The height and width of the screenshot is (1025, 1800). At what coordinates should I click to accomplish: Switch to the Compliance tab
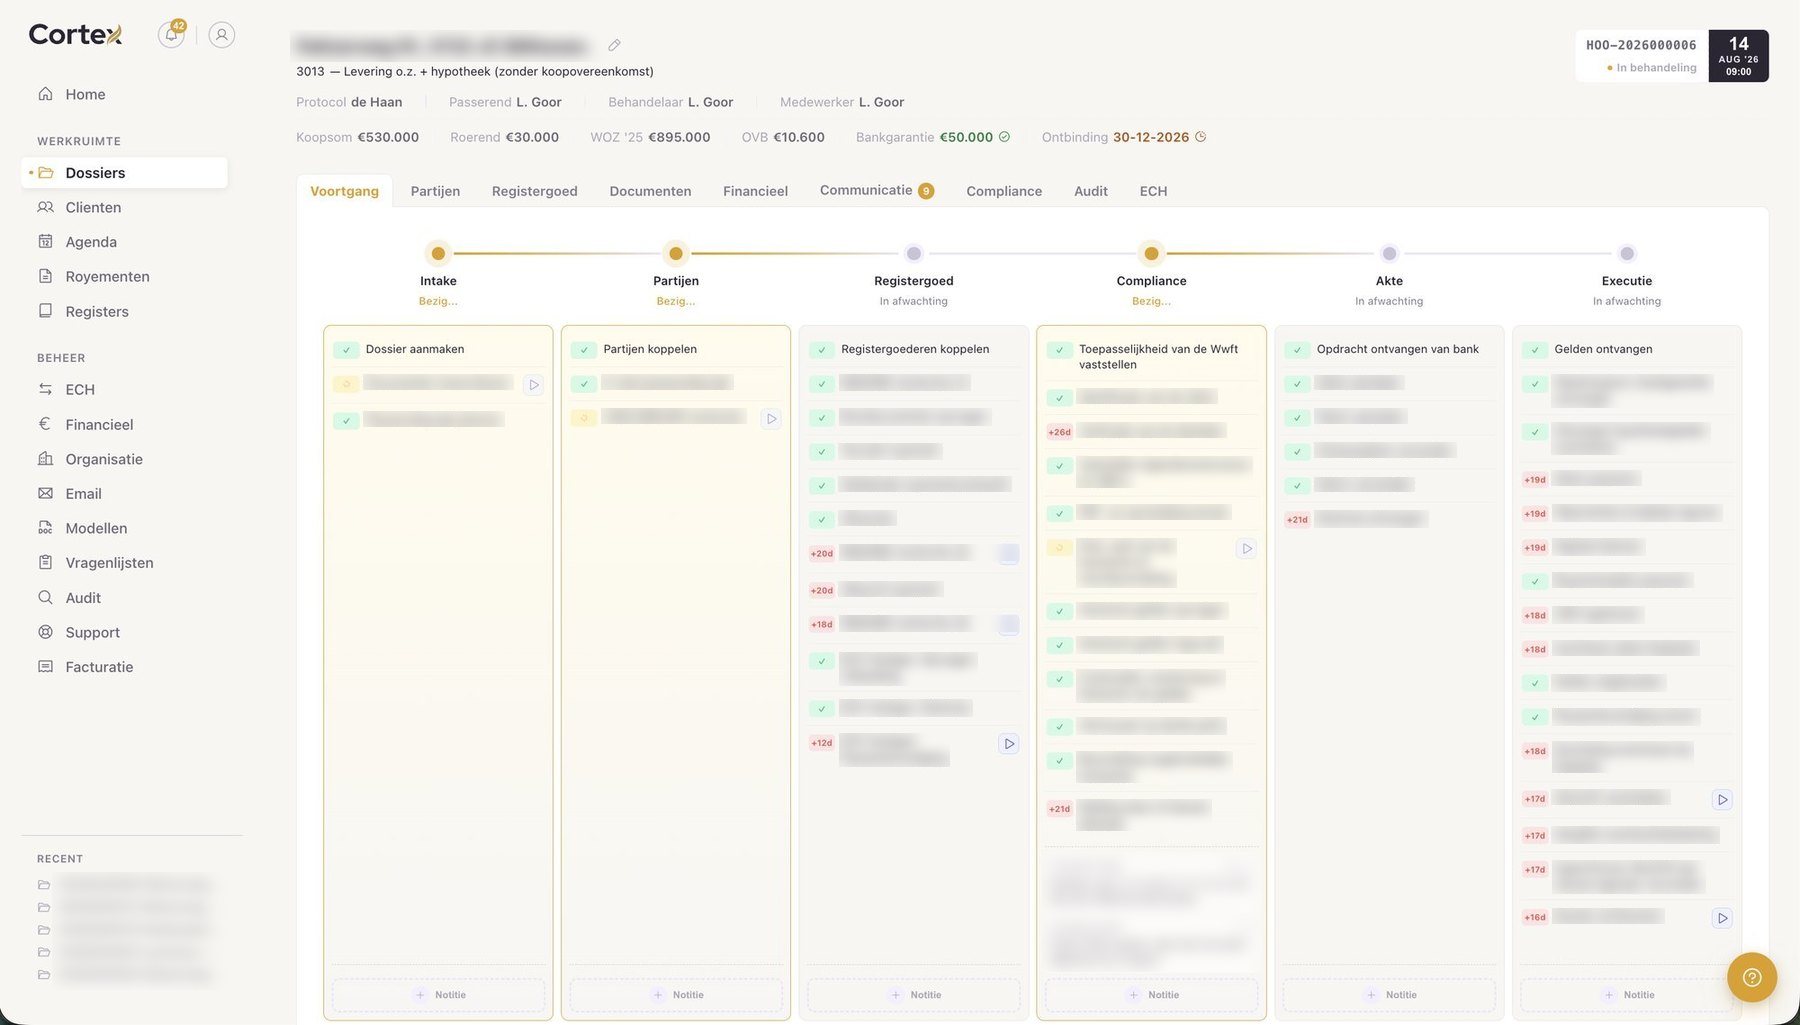tap(1004, 191)
